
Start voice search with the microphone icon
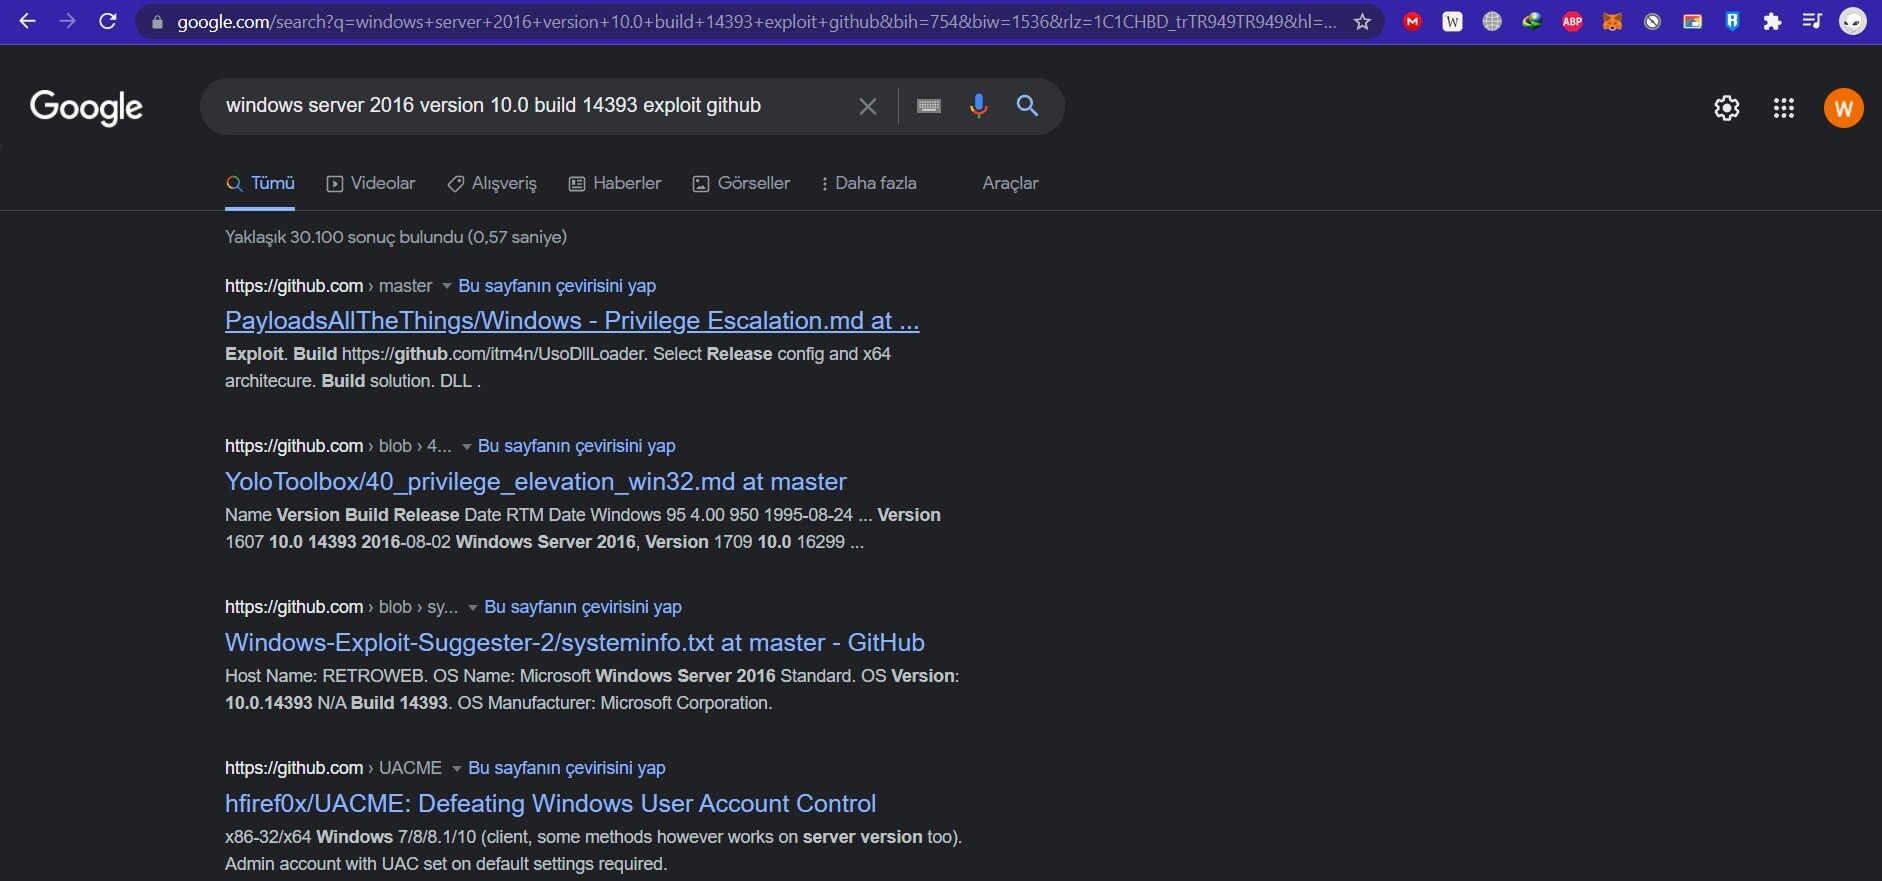[978, 106]
